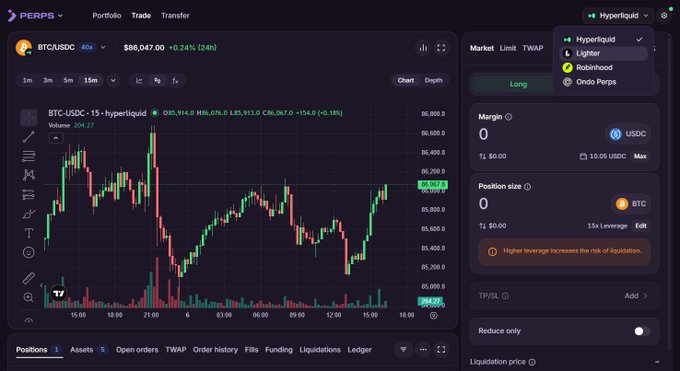Open the Open orders tab

pos(137,350)
